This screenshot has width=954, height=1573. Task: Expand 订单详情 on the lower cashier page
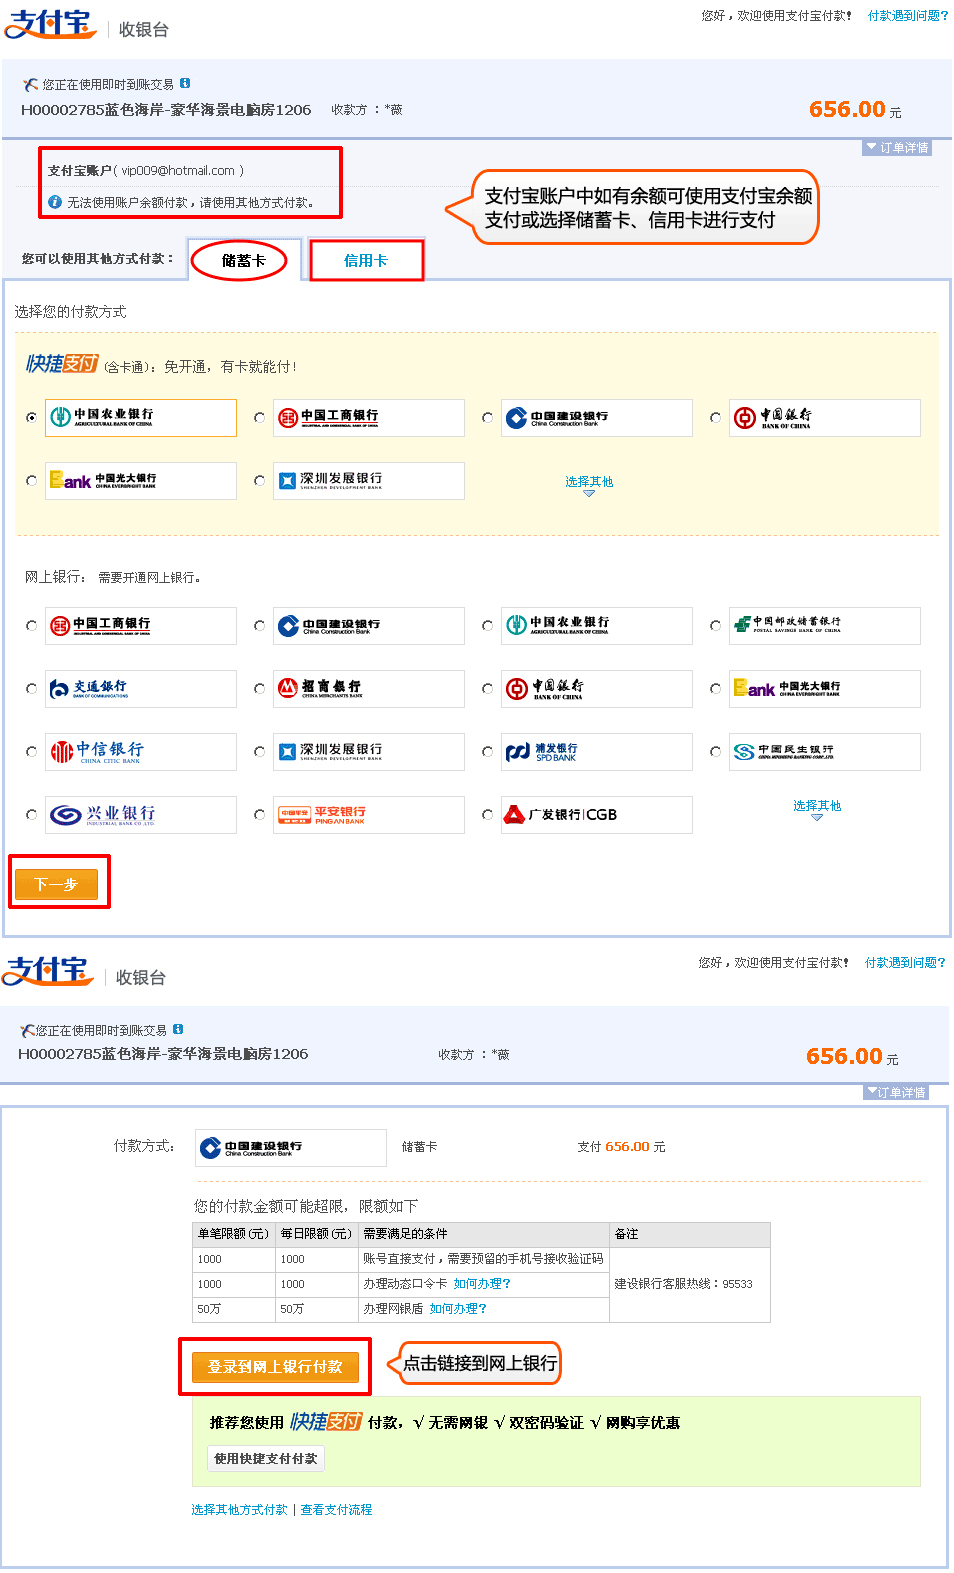(896, 1092)
